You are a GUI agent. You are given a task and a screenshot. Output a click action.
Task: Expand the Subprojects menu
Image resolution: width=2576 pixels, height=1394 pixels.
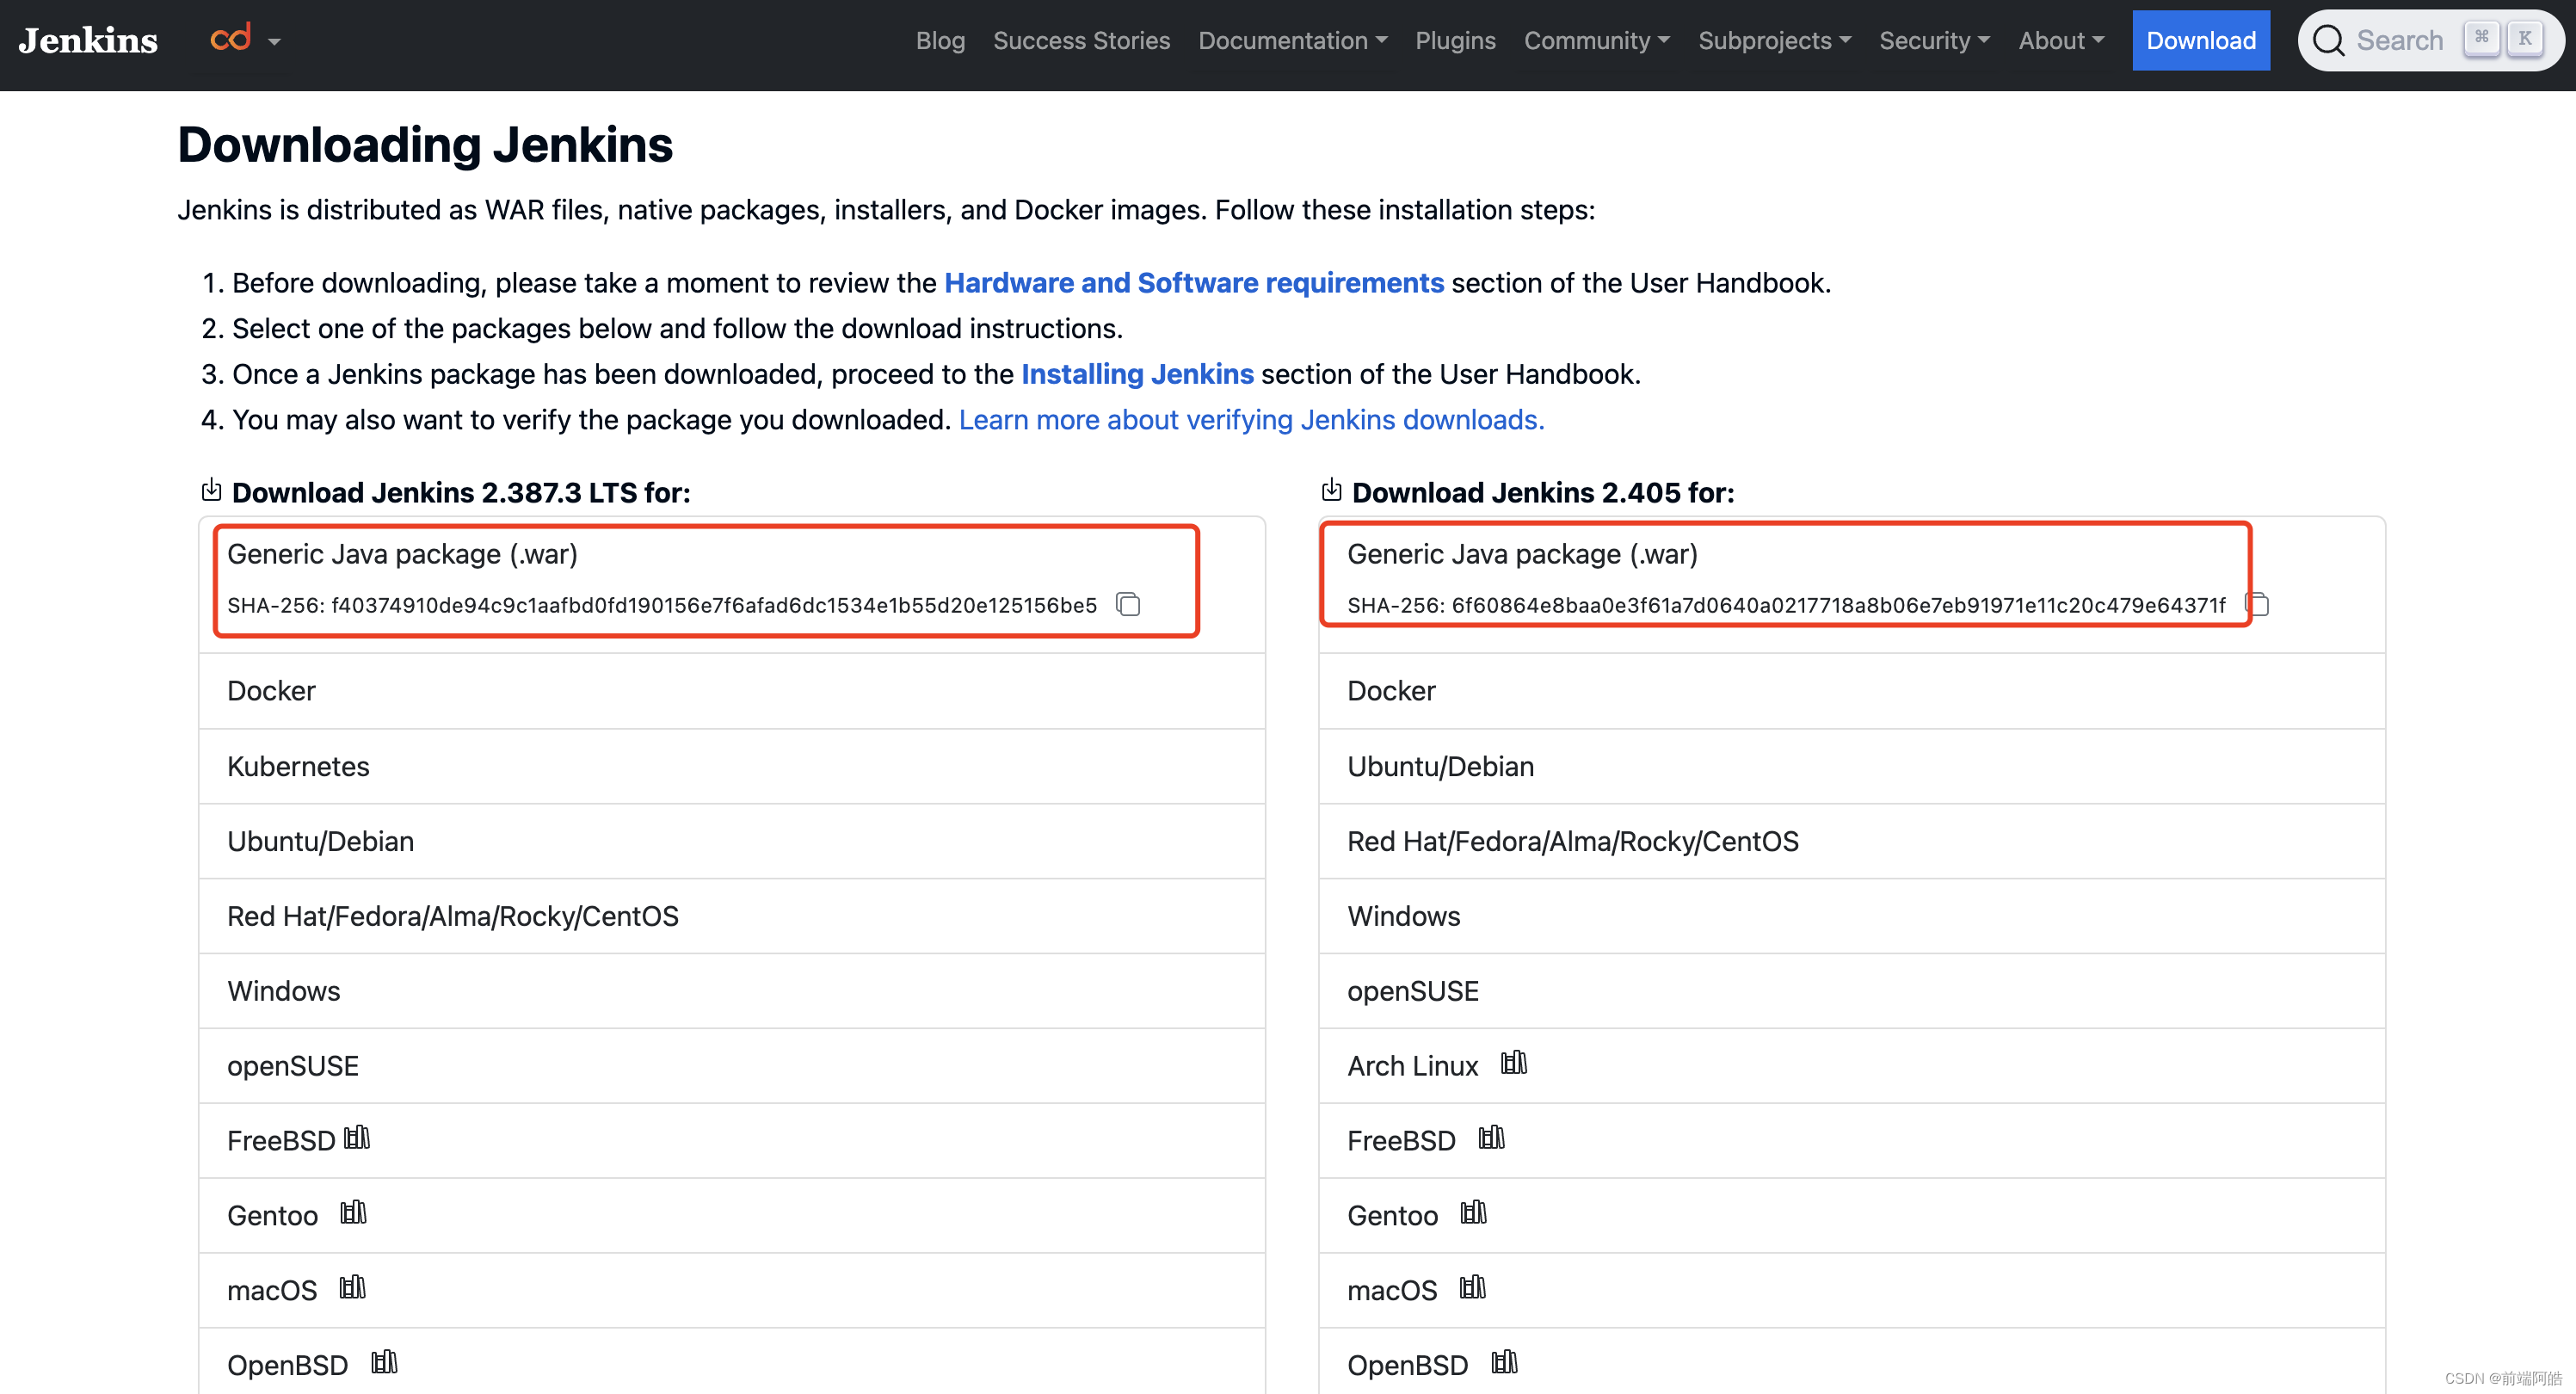point(1774,41)
